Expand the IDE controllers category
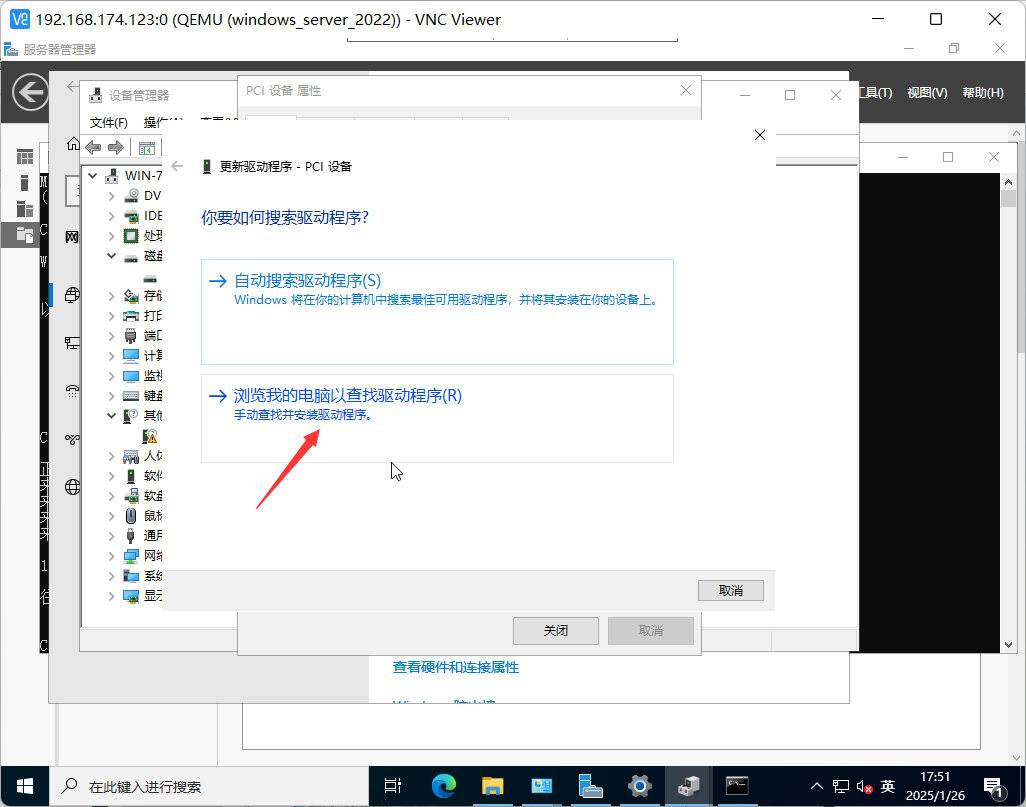Viewport: 1026px width, 807px height. [x=111, y=216]
